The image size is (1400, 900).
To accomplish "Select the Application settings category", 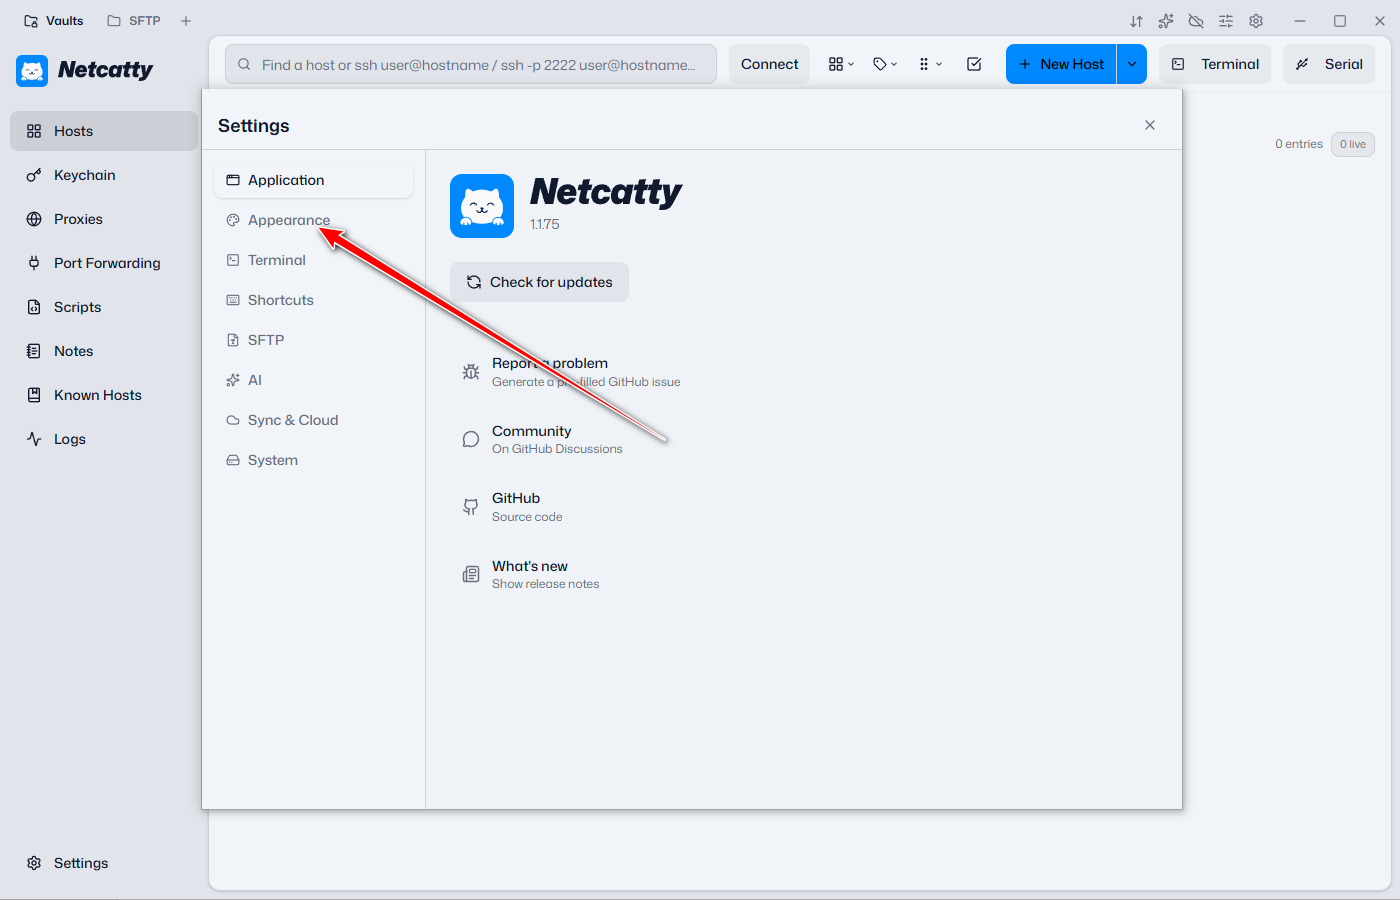I will [313, 180].
